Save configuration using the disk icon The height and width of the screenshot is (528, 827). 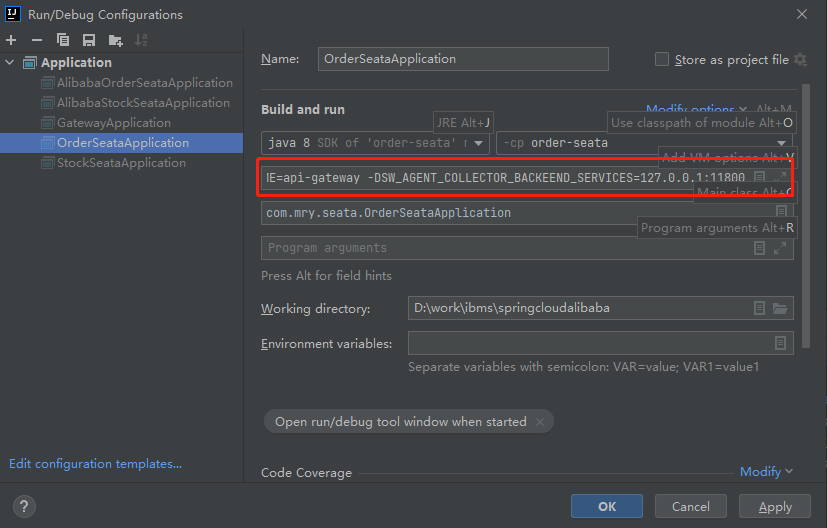click(x=89, y=40)
